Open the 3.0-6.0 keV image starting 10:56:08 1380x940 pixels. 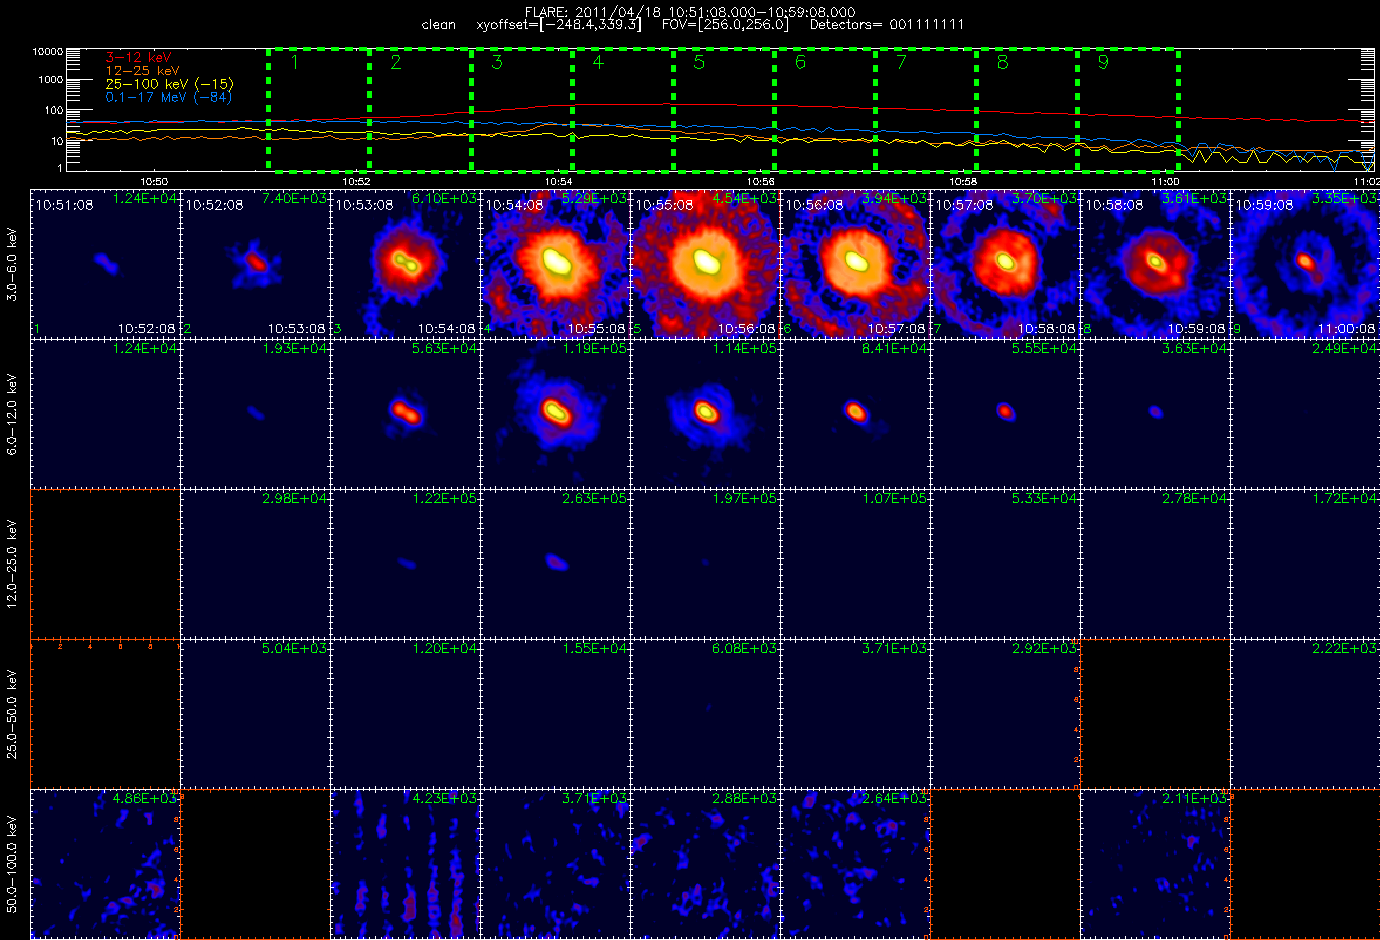855,263
